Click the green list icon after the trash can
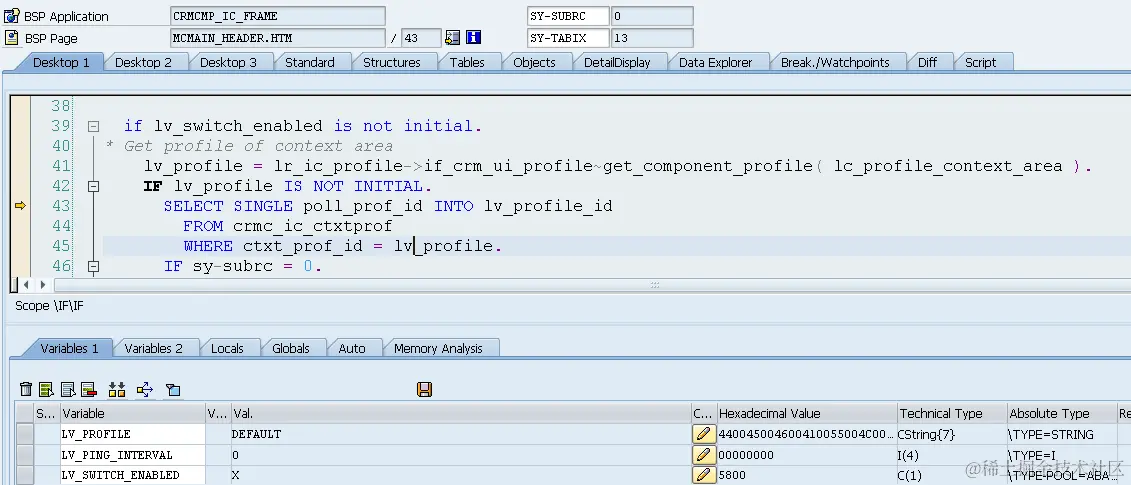This screenshot has height=485, width=1131. click(x=47, y=390)
